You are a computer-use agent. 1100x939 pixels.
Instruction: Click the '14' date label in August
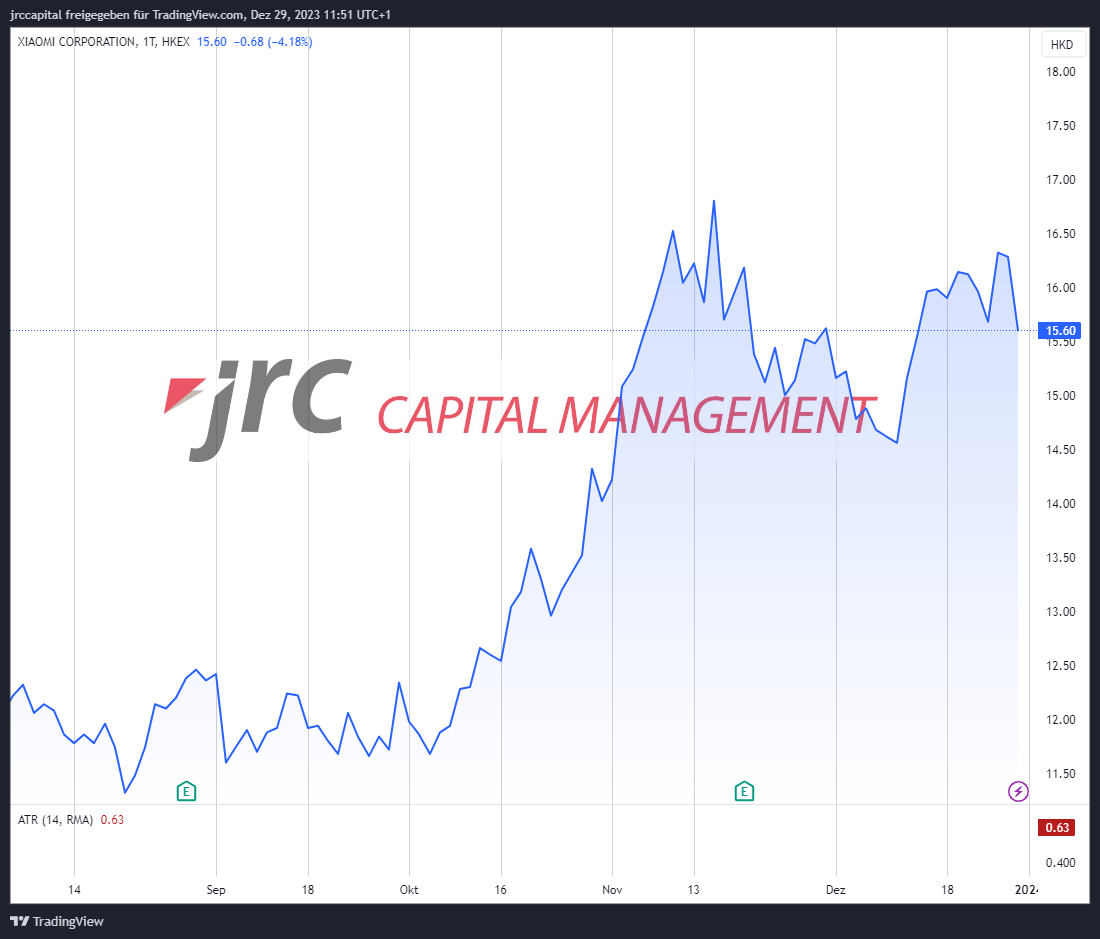[x=74, y=889]
